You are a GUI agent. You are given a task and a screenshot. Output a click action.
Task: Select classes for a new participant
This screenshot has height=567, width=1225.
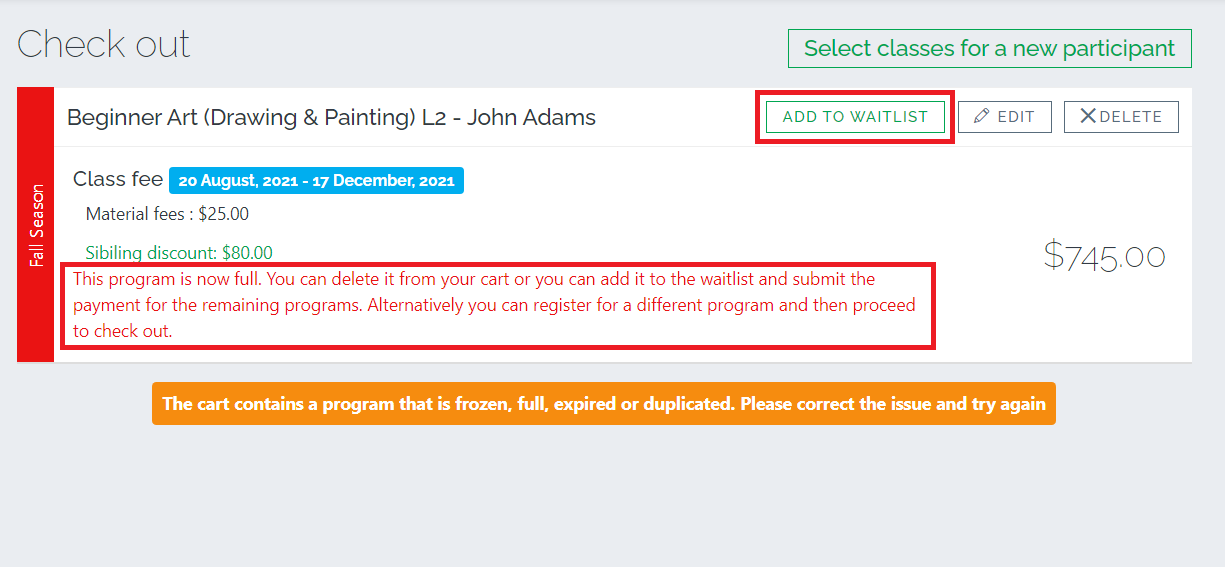click(990, 48)
